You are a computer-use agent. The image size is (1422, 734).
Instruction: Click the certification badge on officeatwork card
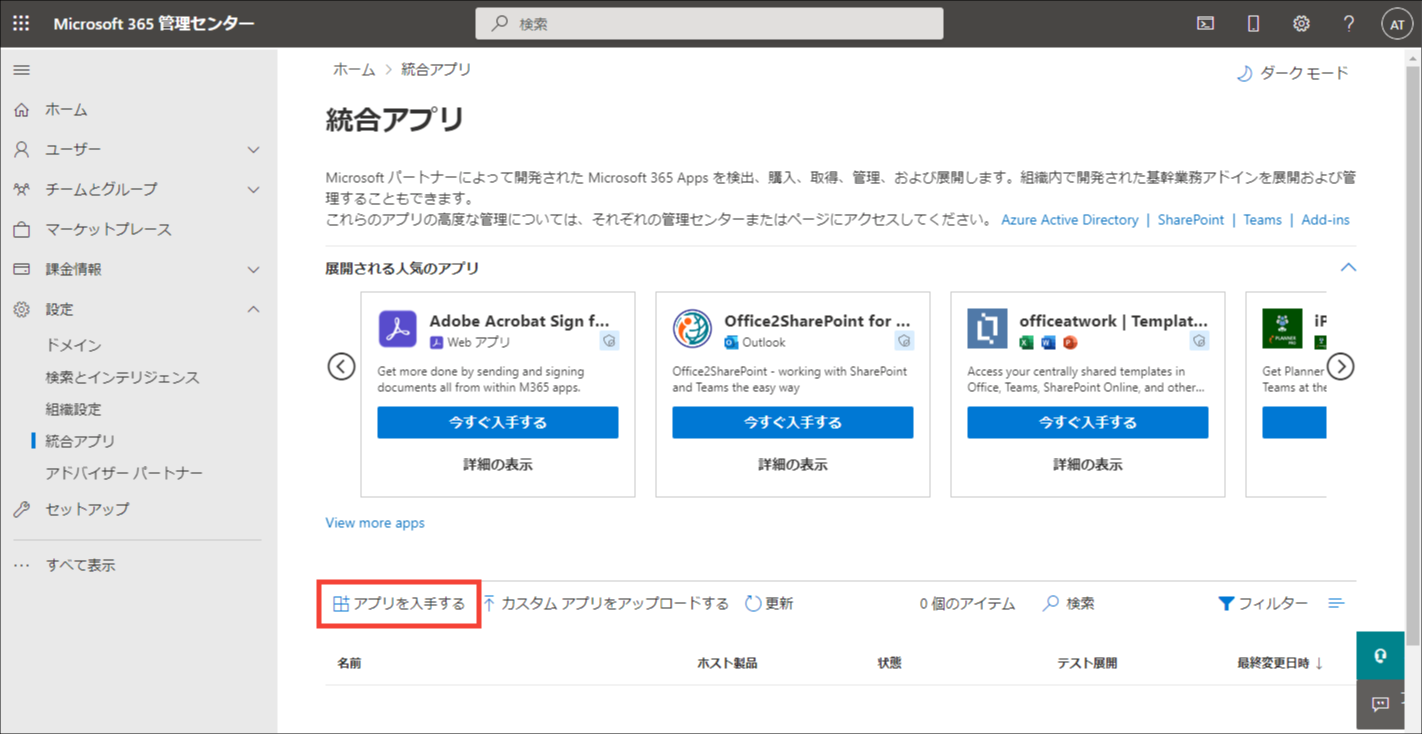[1199, 341]
